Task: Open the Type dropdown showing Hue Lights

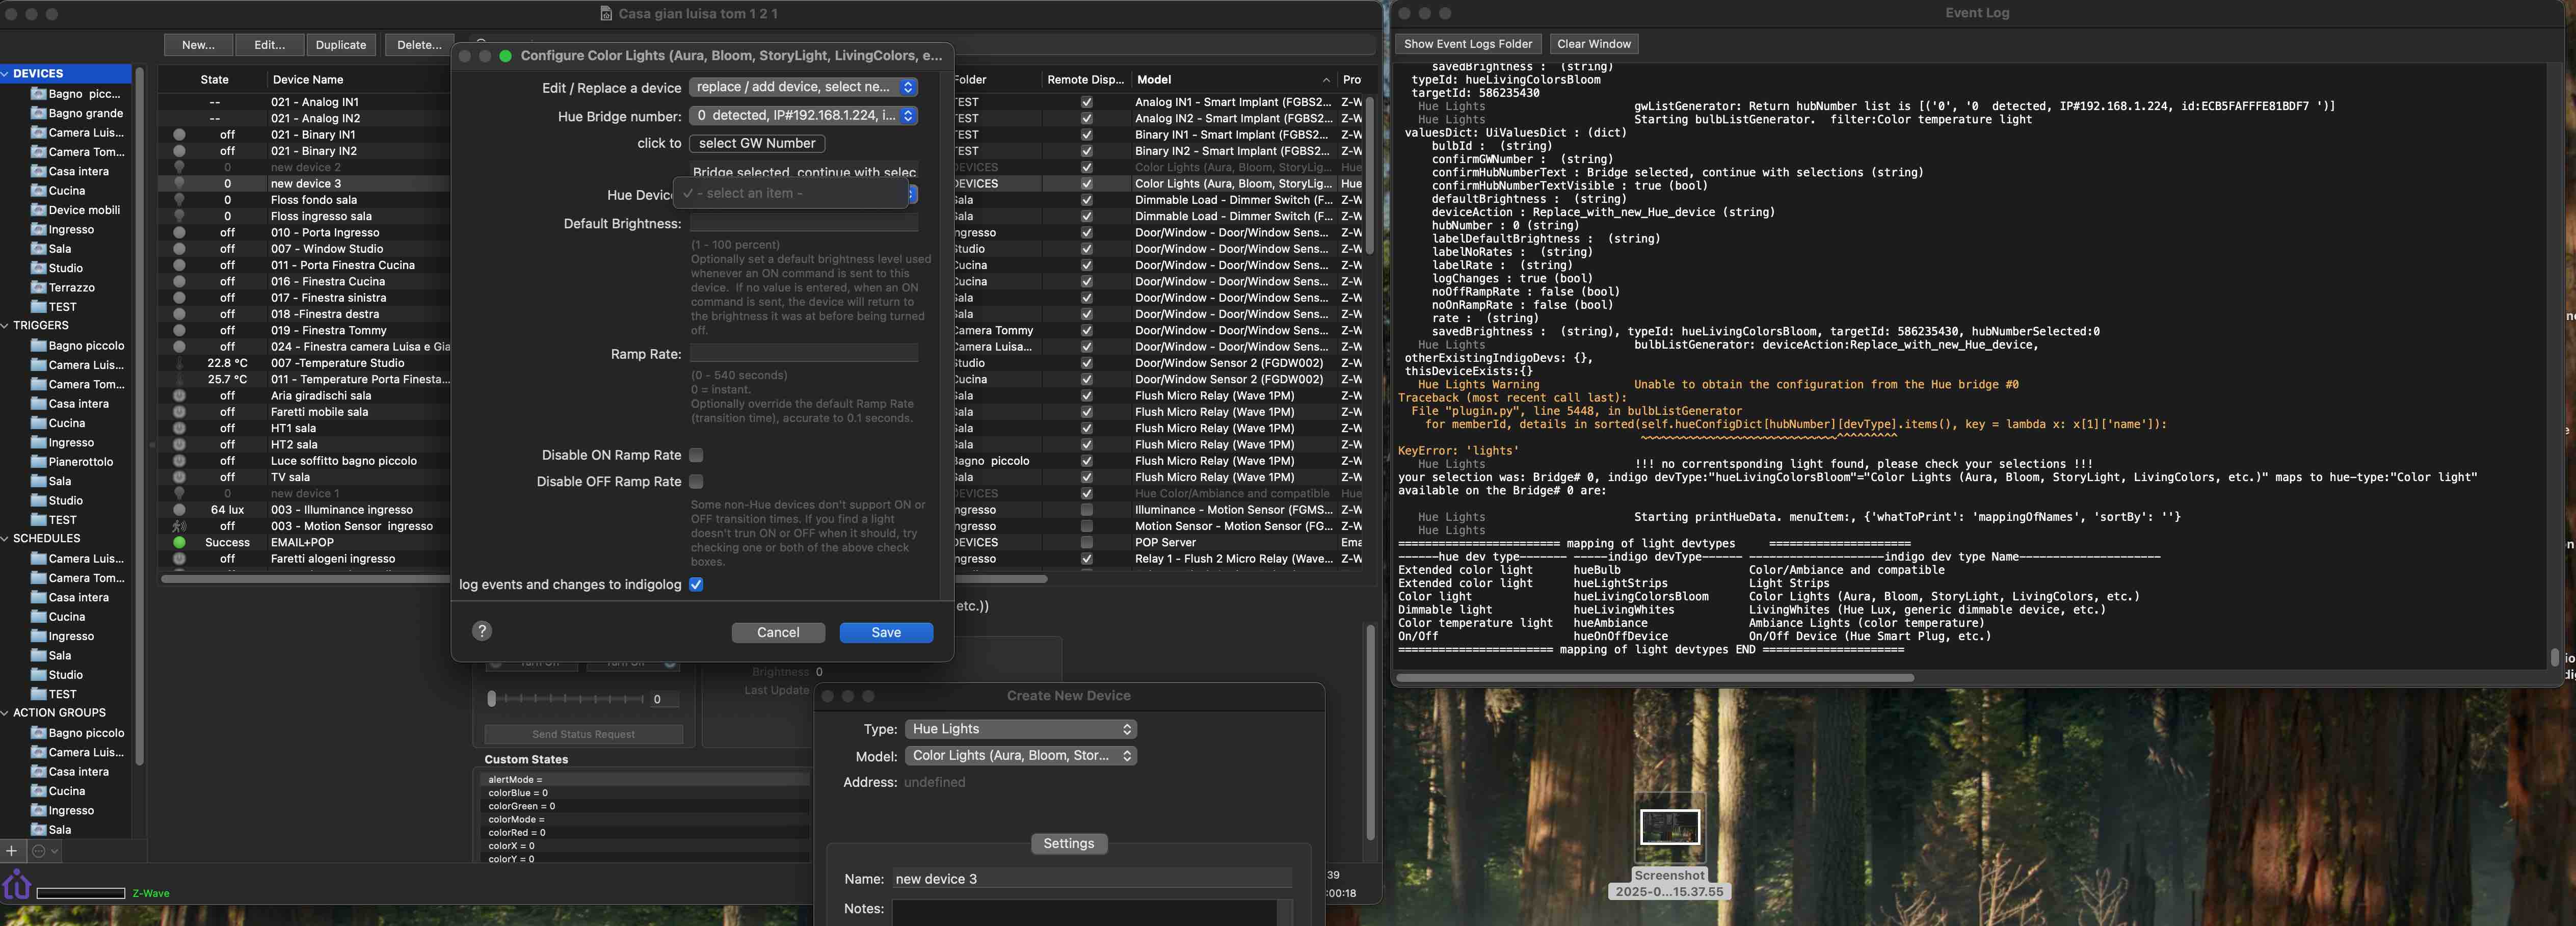Action: pos(1020,729)
